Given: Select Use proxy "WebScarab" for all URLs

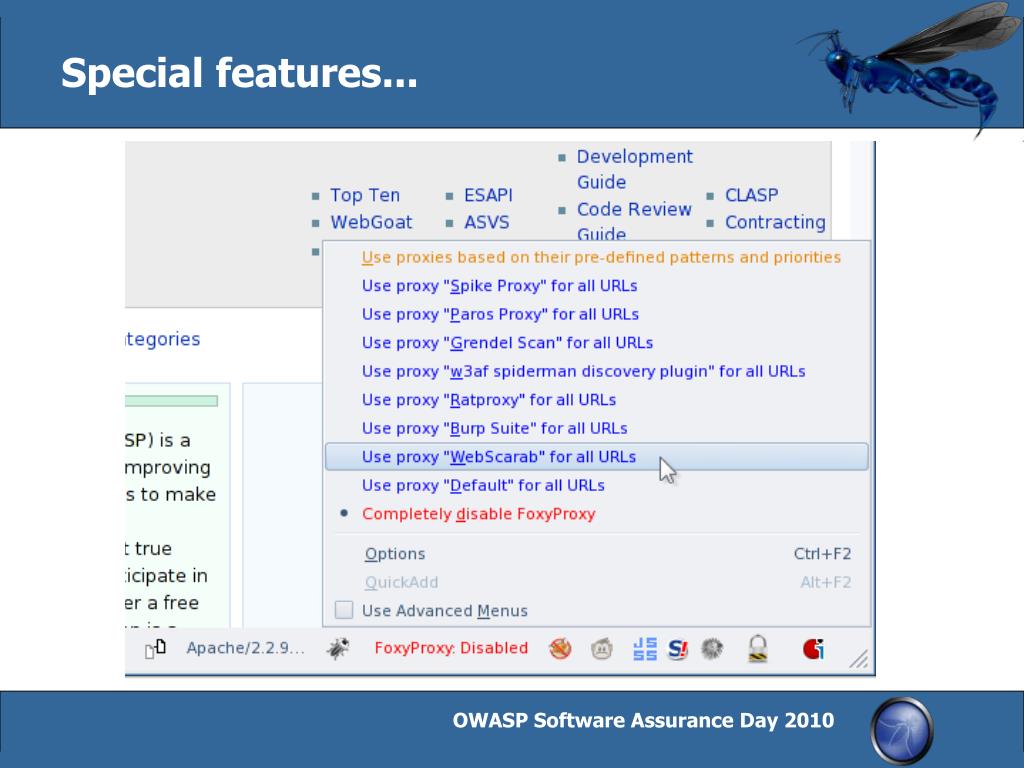Looking at the screenshot, I should (597, 456).
